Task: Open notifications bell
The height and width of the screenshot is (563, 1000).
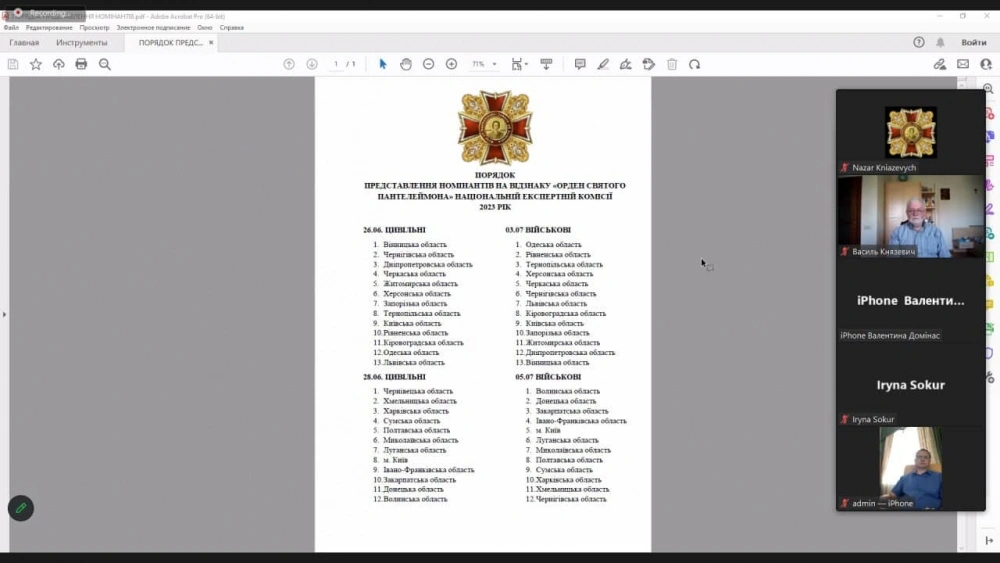Action: tap(940, 42)
